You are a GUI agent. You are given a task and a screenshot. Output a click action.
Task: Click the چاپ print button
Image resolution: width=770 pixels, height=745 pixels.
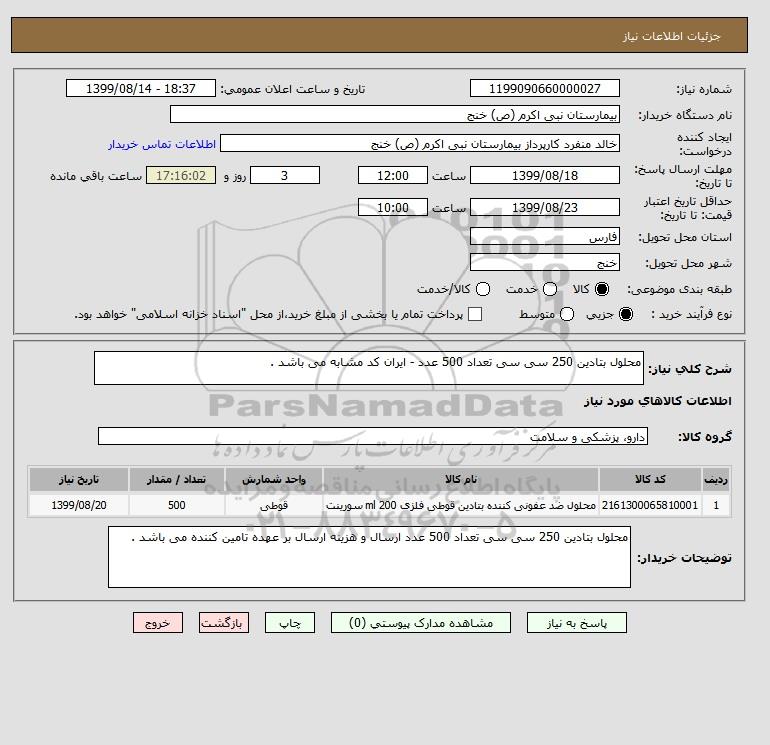(290, 623)
